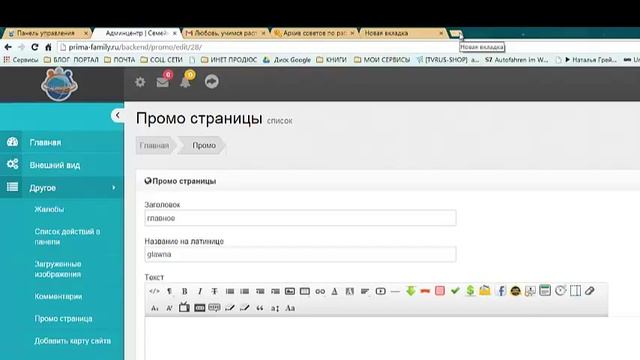Open Сервисы apps bookmark

pos(21,60)
